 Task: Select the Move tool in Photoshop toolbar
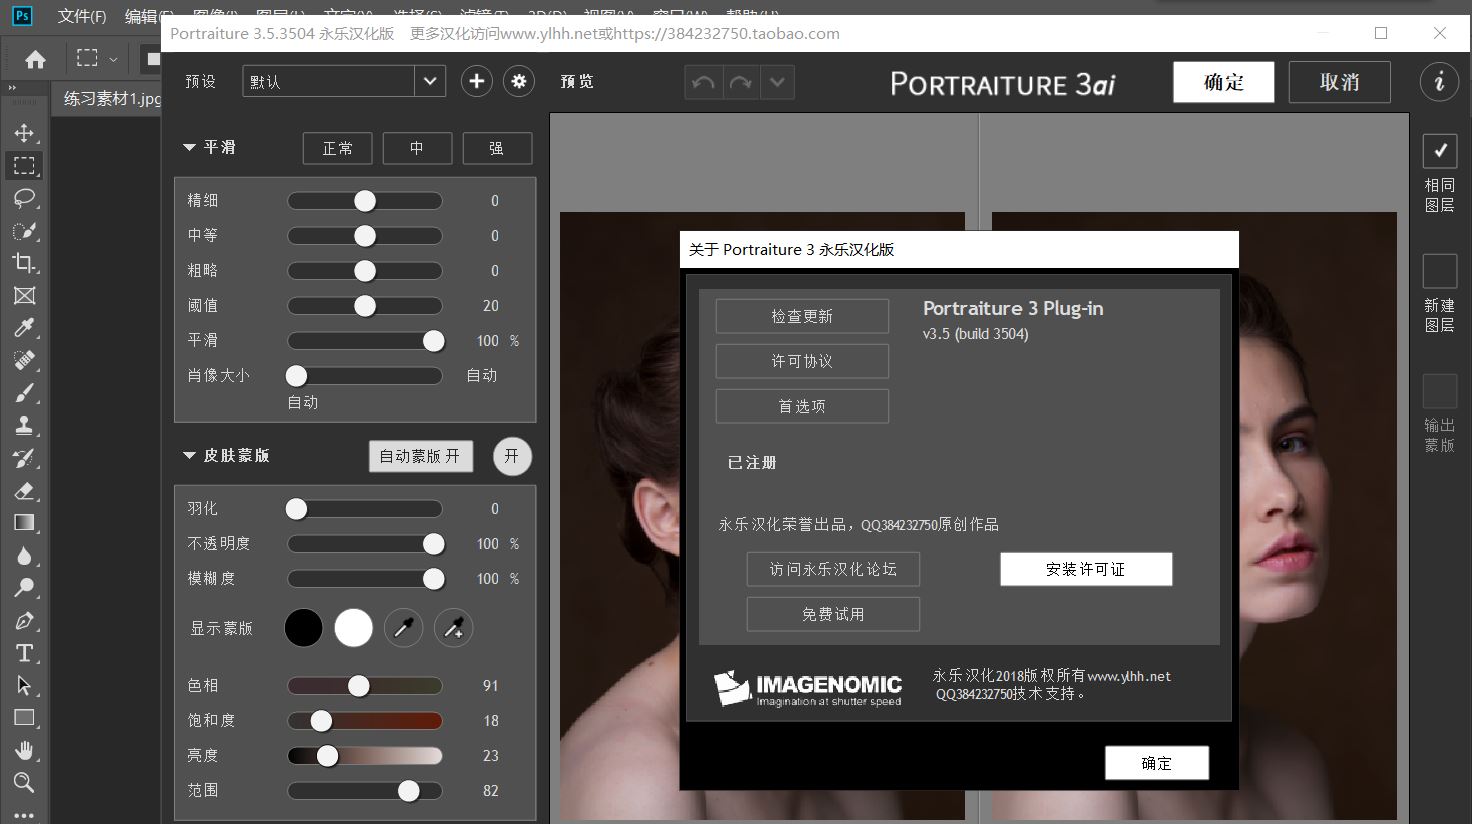(x=24, y=133)
